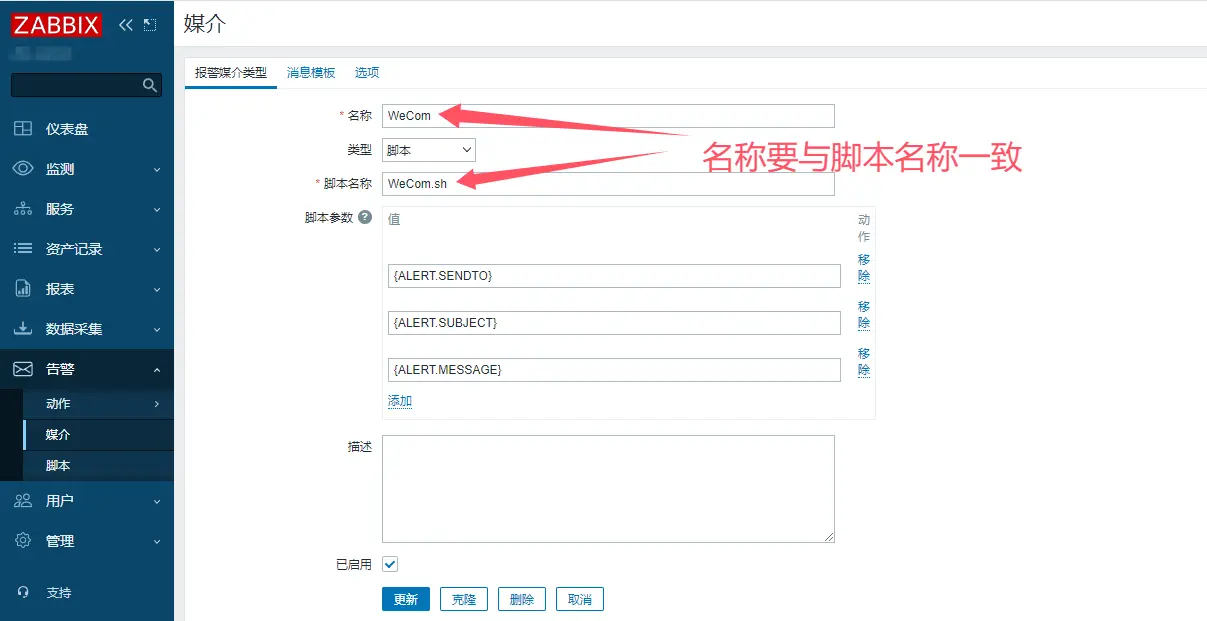Click the search magnifier icon
The image size is (1207, 621).
(150, 85)
